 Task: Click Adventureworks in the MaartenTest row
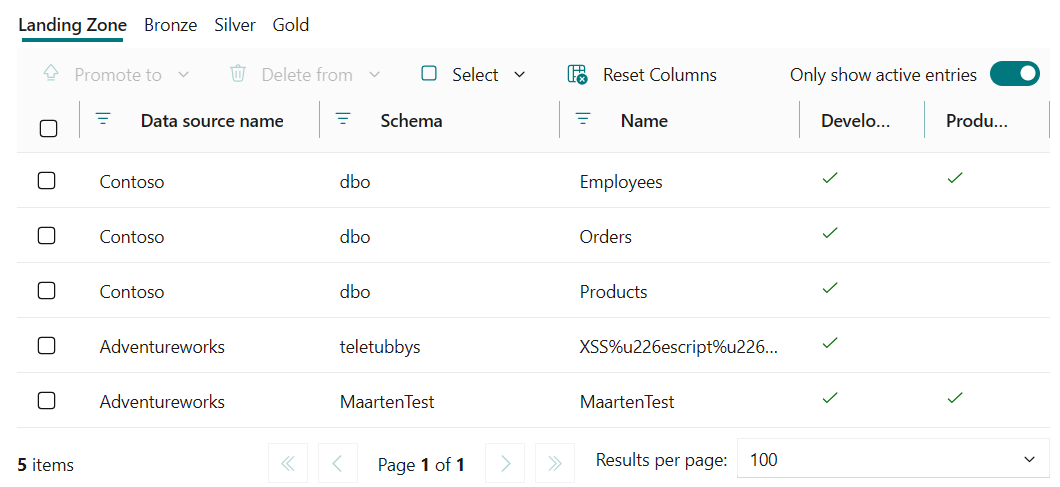point(162,402)
